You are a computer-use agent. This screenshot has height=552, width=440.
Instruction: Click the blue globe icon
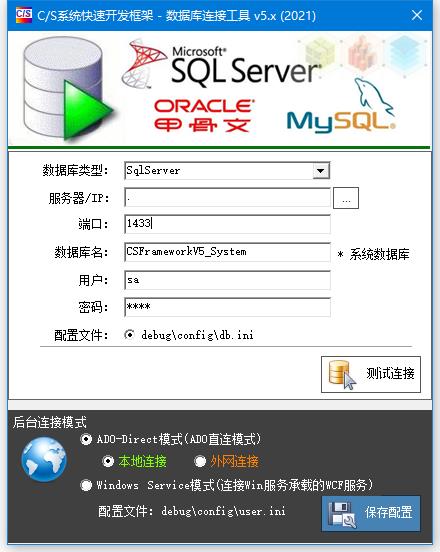click(44, 459)
